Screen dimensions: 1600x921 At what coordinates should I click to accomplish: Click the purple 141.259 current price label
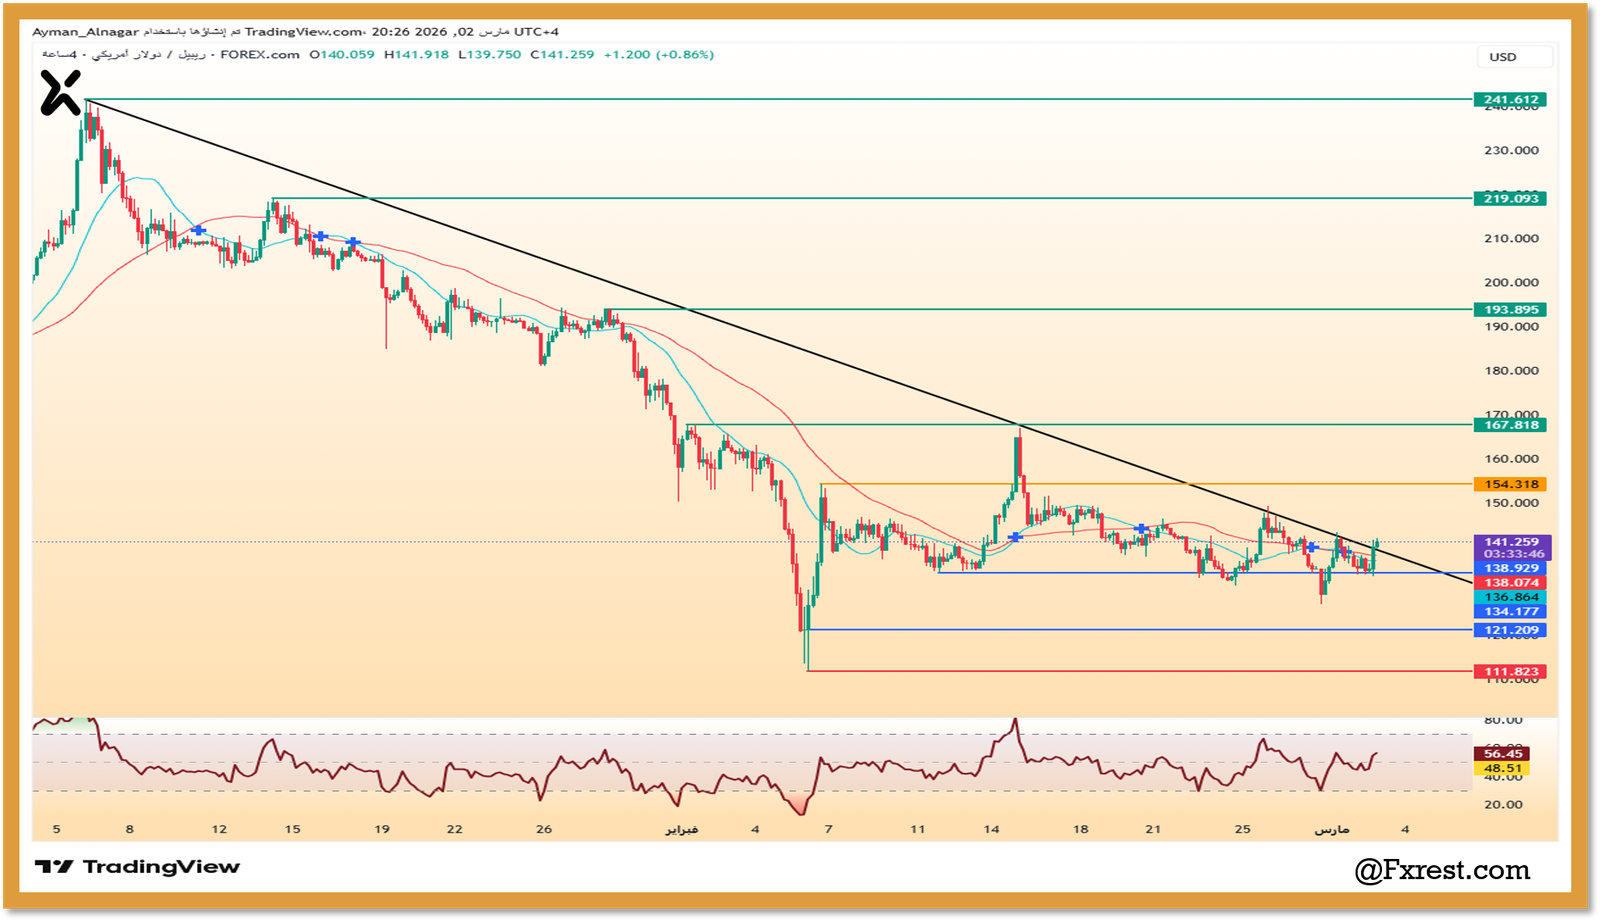coord(1511,542)
